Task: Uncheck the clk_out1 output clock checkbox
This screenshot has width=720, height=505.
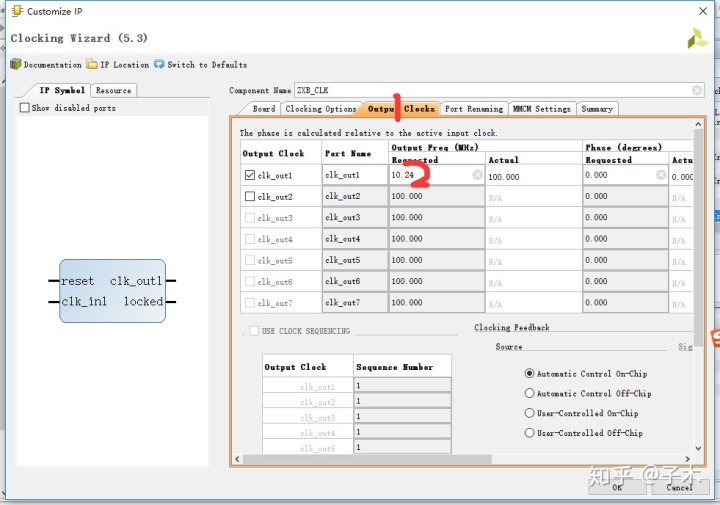Action: pyautogui.click(x=250, y=175)
